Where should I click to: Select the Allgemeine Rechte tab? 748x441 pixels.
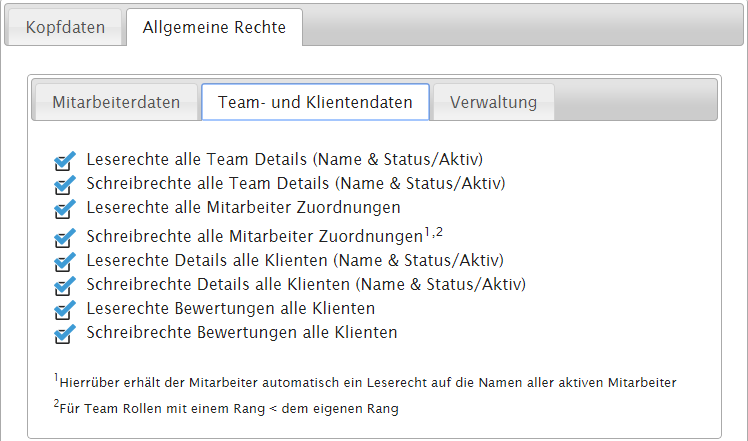pos(214,27)
